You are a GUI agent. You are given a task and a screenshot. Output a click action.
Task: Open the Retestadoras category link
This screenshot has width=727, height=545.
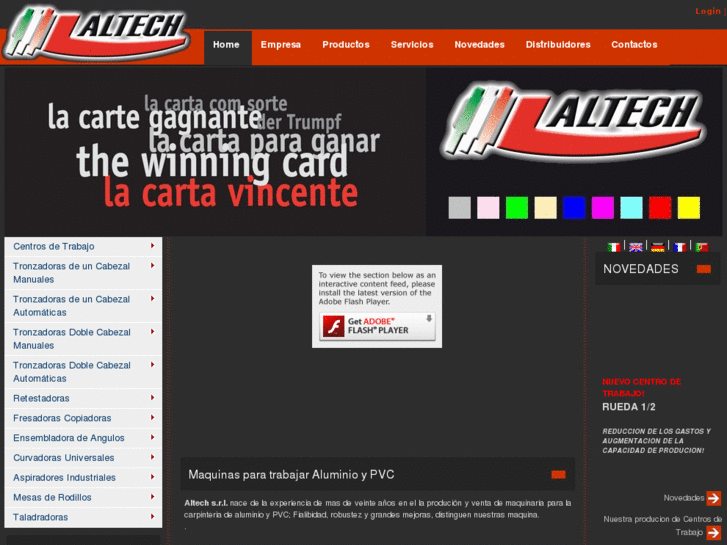(41, 398)
